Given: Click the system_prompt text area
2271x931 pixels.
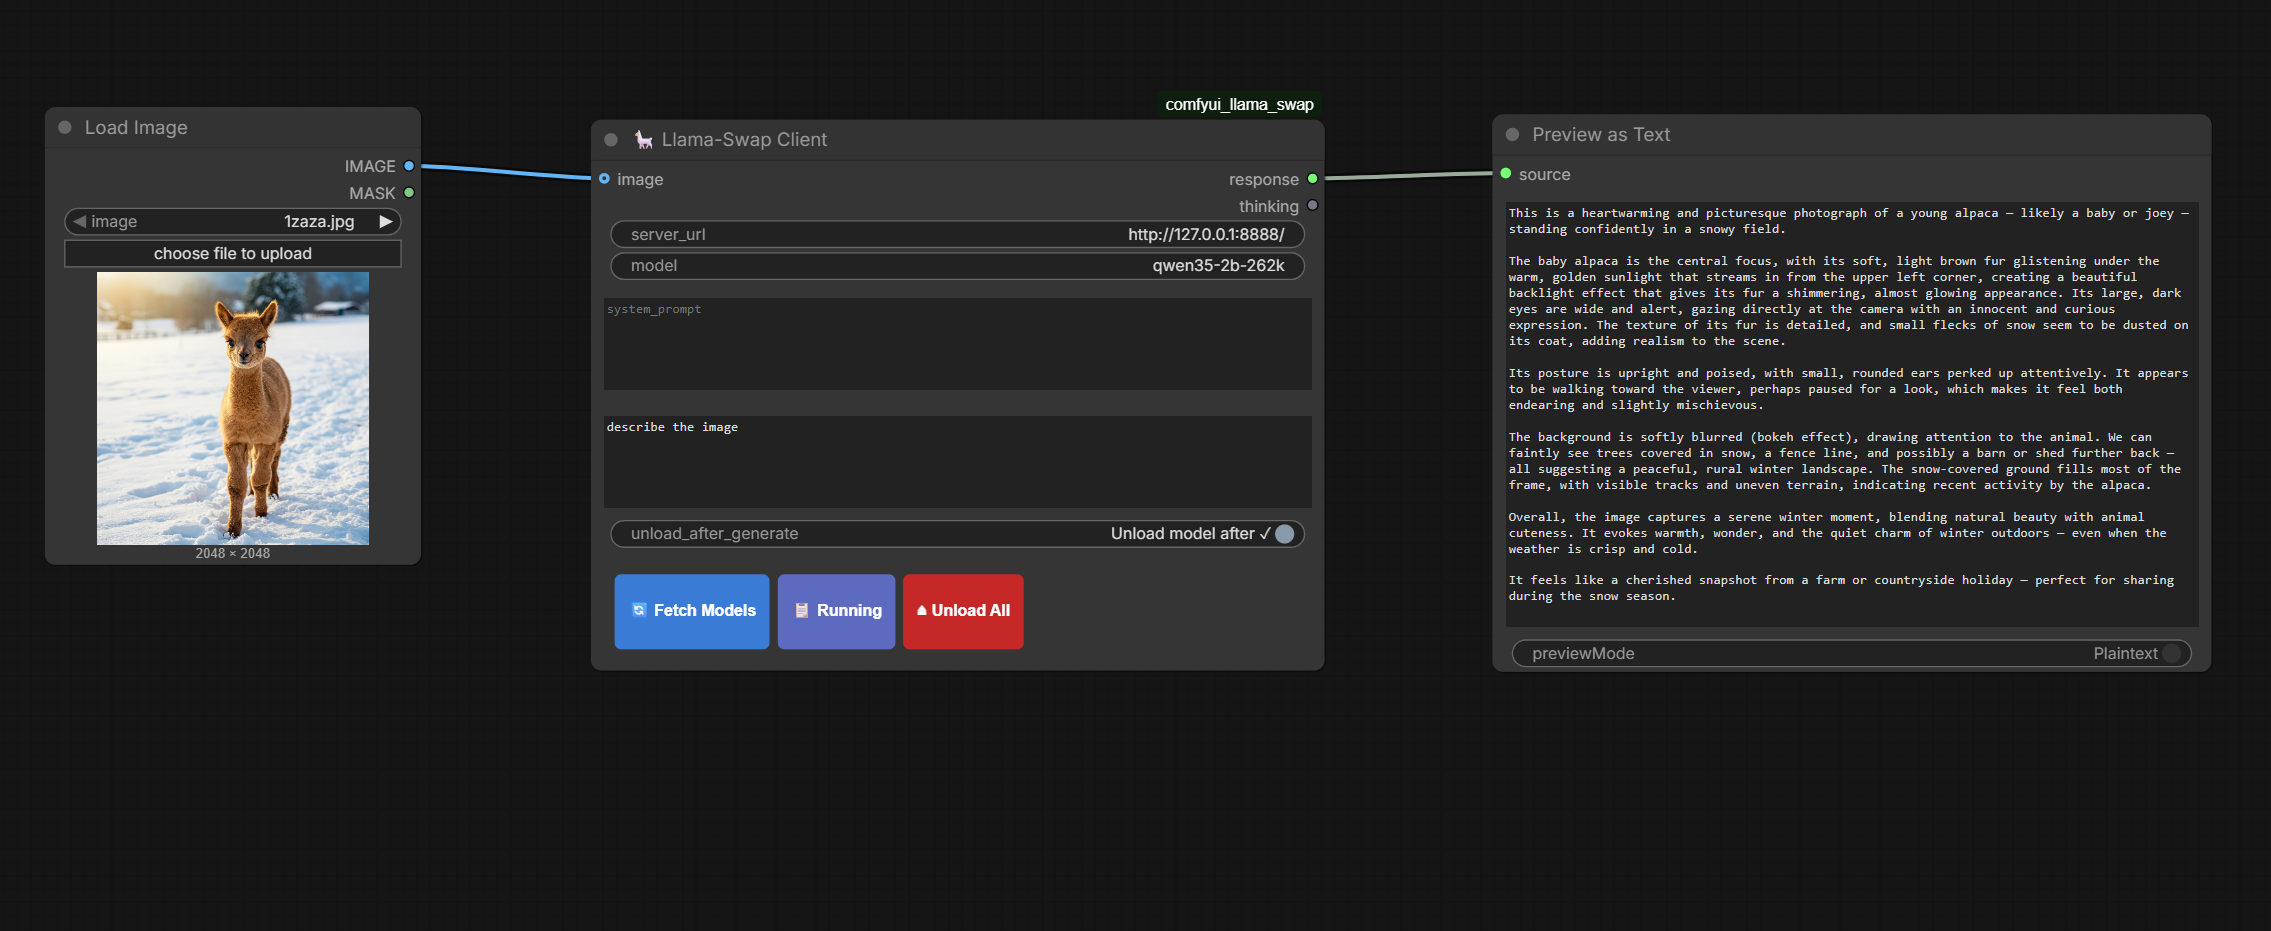Looking at the screenshot, I should (958, 344).
